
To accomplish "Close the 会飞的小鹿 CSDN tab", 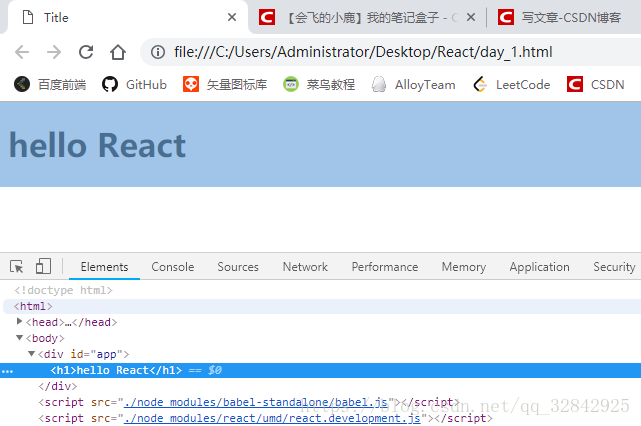I will pos(471,17).
